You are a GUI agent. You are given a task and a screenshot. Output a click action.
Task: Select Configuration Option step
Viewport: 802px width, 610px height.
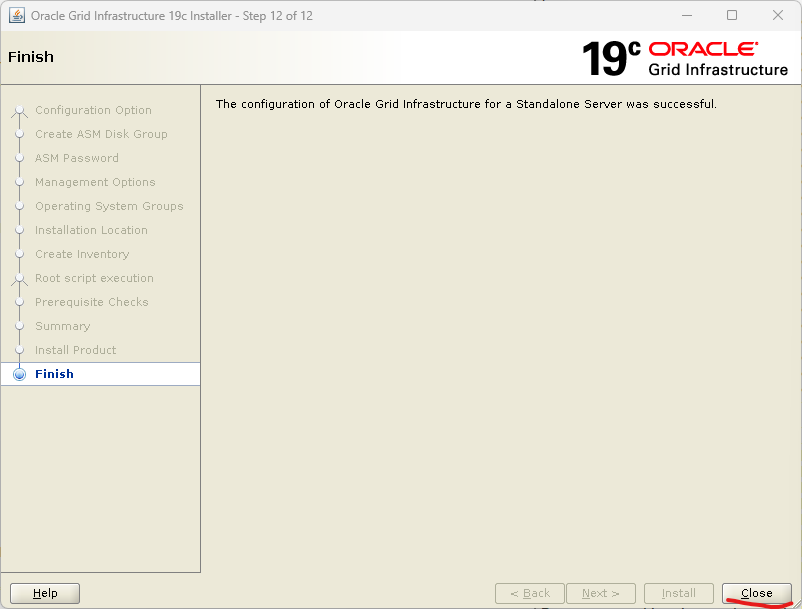tap(93, 110)
